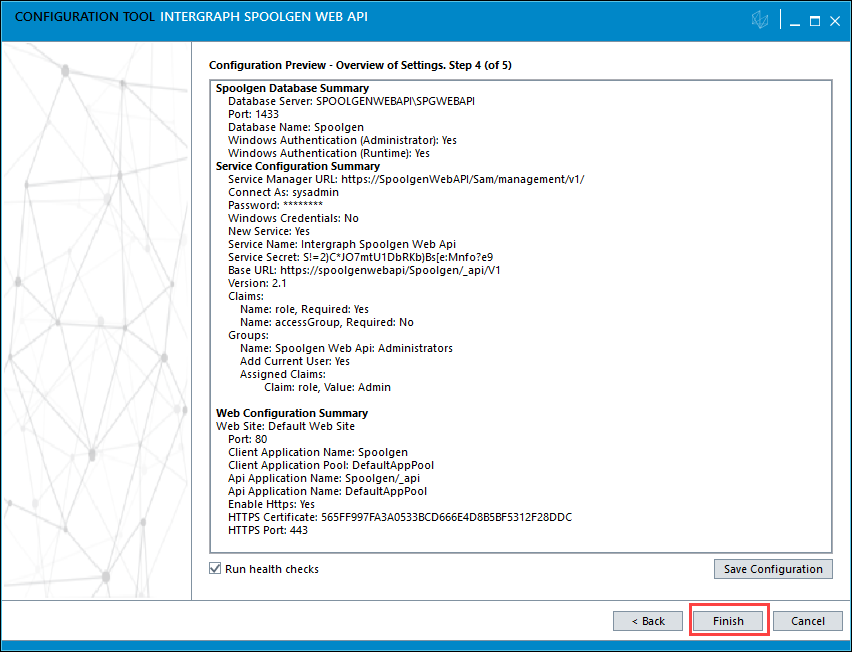Maximize the Configuration Tool window

(815, 21)
